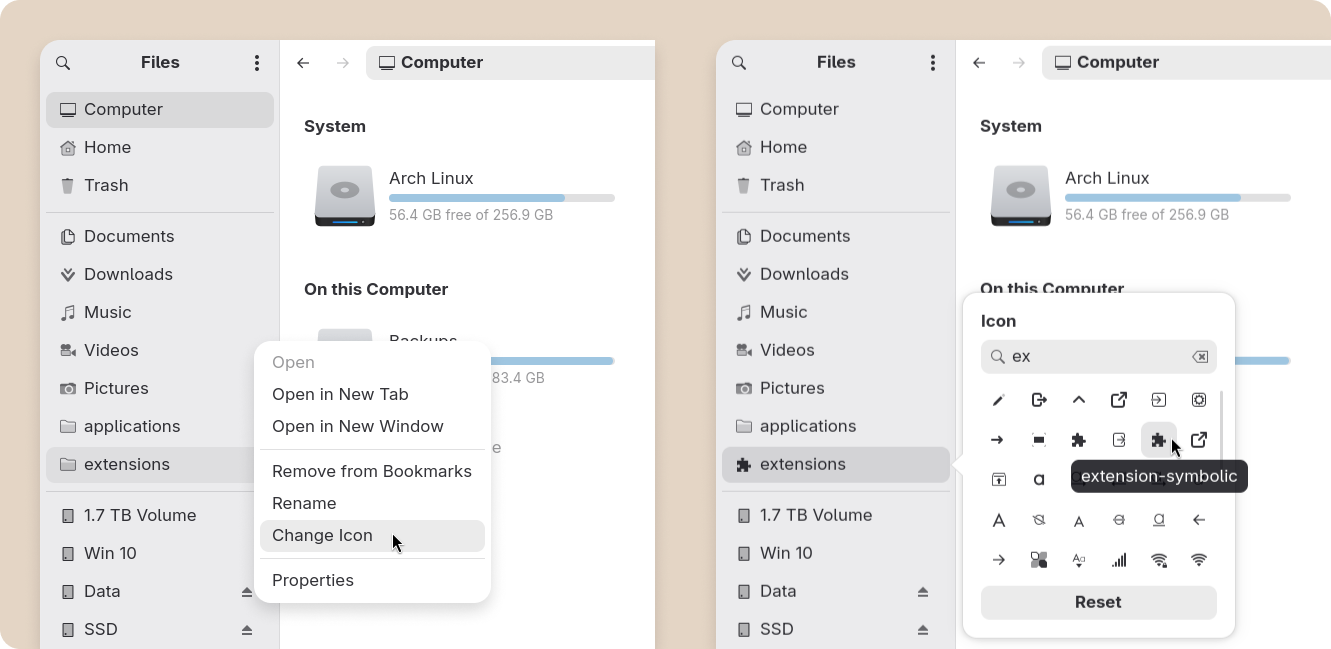Go back in the left Files window
Viewport: 1331px width, 649px height.
303,63
